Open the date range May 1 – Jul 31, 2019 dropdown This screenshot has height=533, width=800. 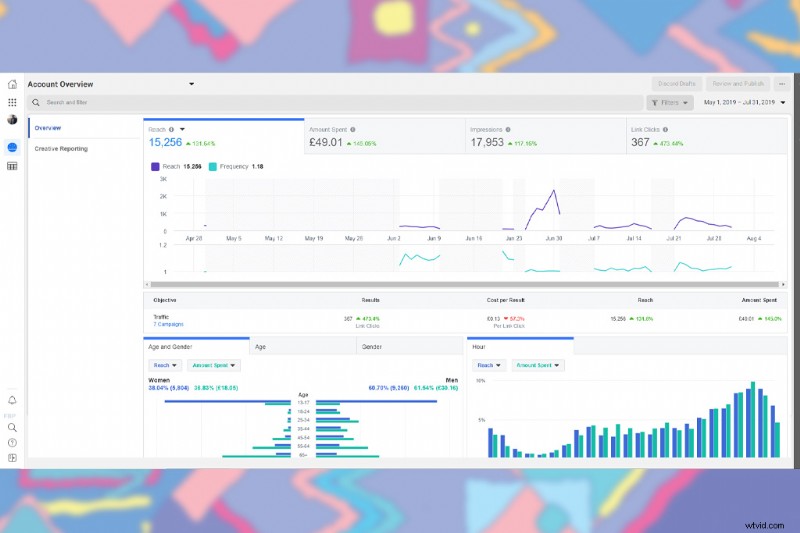pyautogui.click(x=744, y=103)
